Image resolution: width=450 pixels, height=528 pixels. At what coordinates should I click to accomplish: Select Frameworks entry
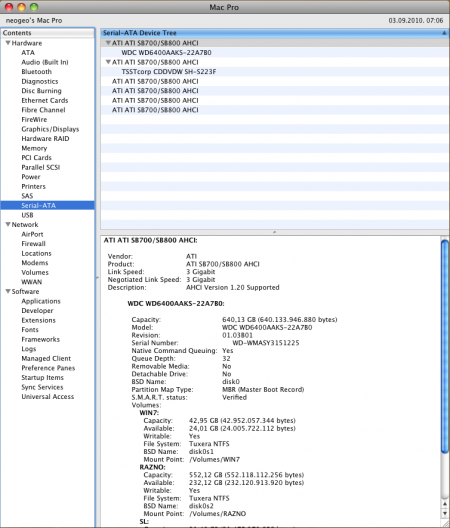pos(40,339)
